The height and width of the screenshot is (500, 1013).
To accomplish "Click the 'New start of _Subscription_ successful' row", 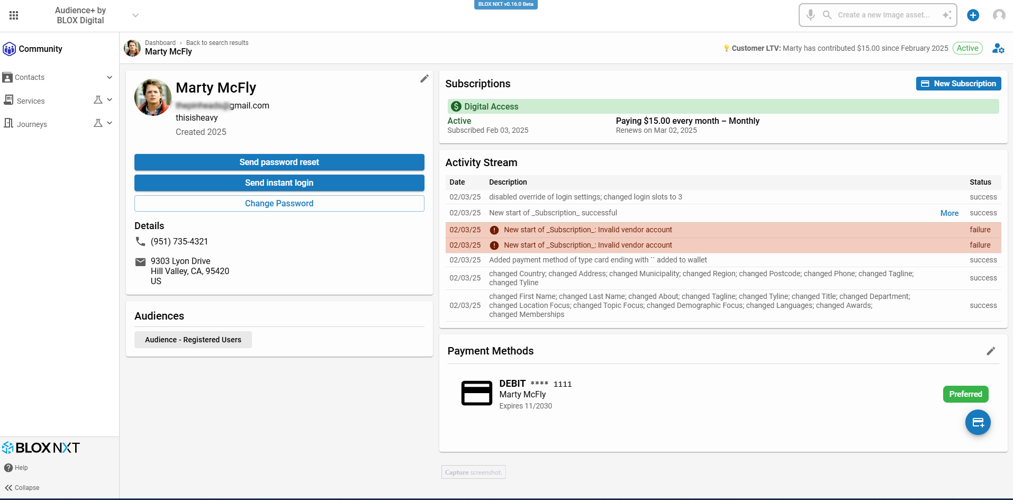I will coord(723,213).
